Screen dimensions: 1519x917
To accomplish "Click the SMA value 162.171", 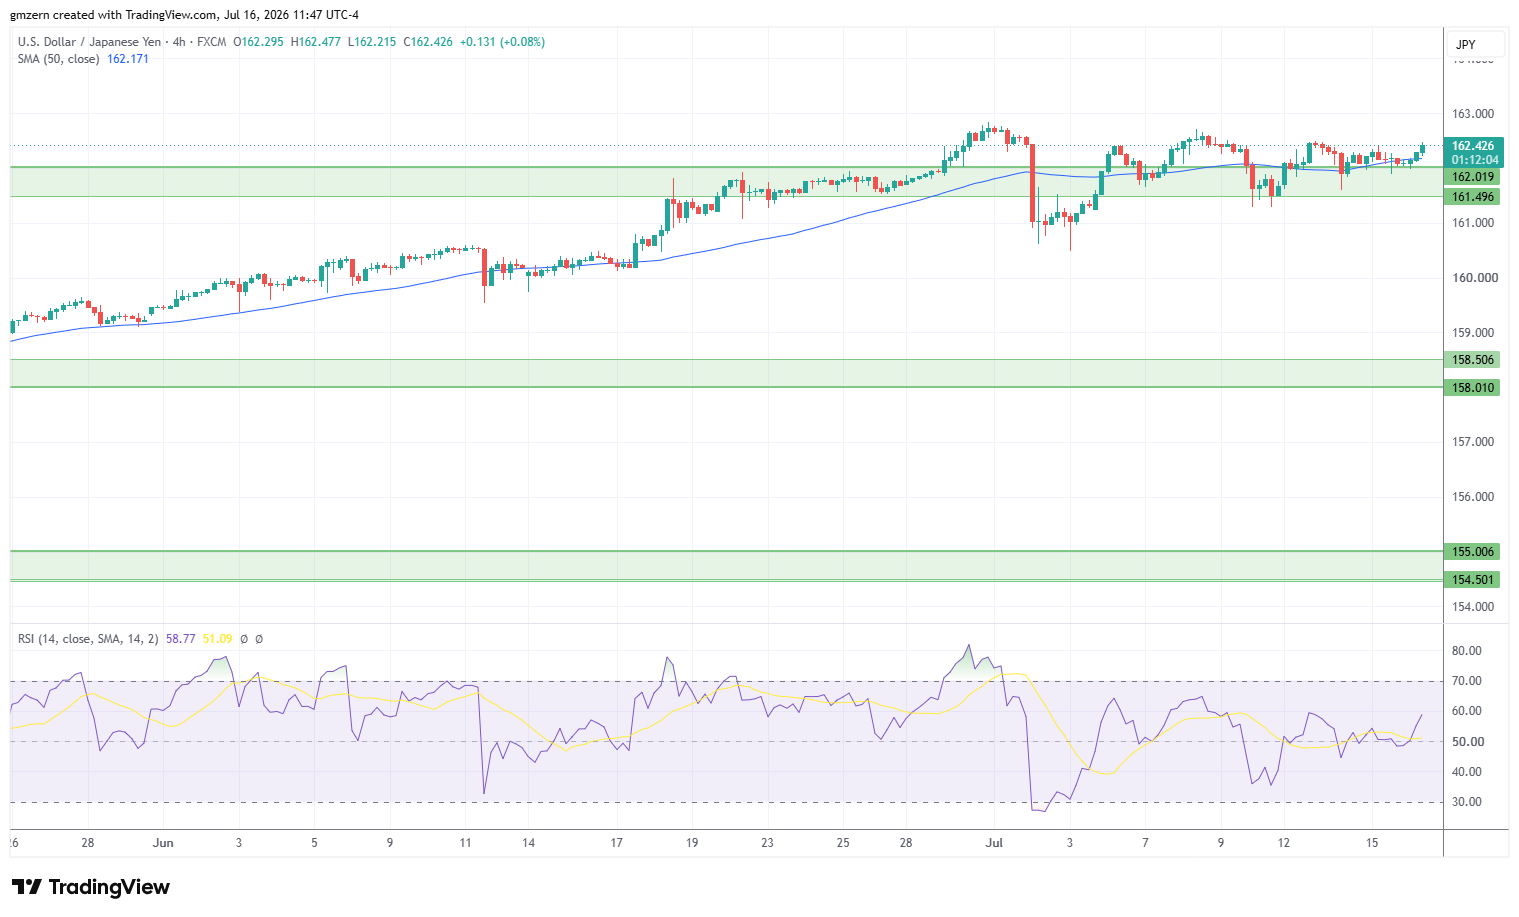I will coord(128,59).
